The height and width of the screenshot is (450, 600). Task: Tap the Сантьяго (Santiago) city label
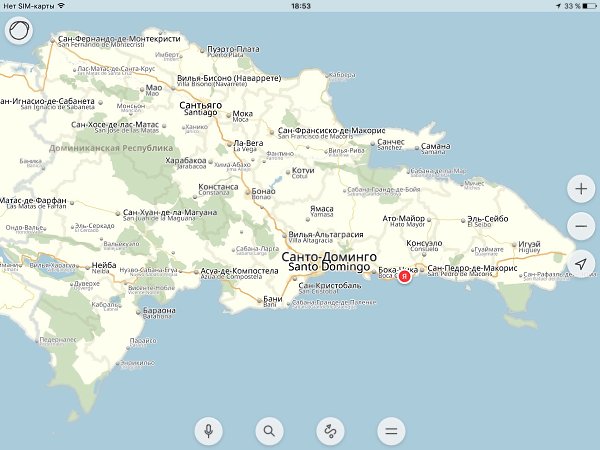coord(200,106)
